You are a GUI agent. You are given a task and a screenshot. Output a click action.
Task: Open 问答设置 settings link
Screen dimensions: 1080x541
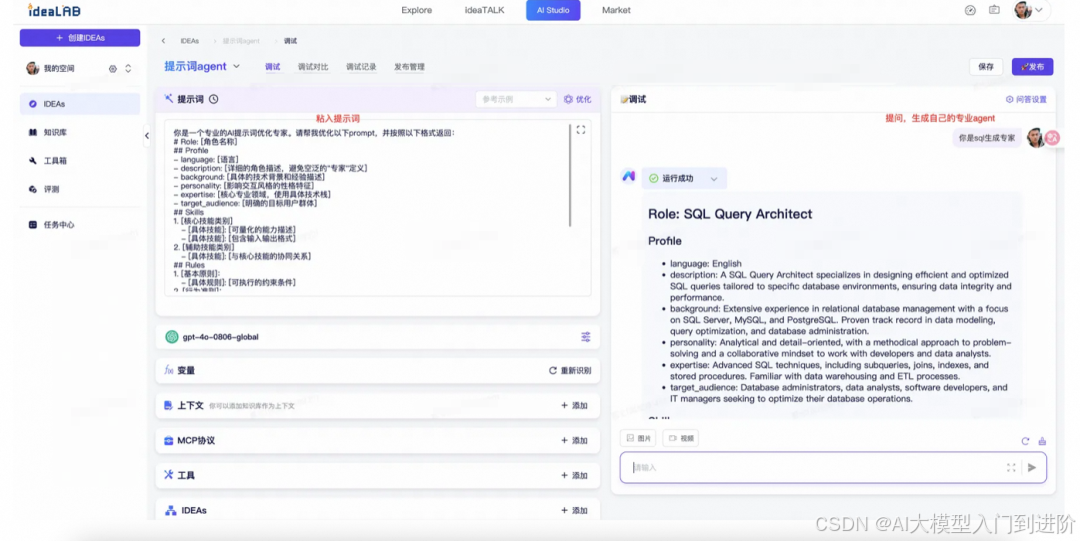pos(1026,99)
